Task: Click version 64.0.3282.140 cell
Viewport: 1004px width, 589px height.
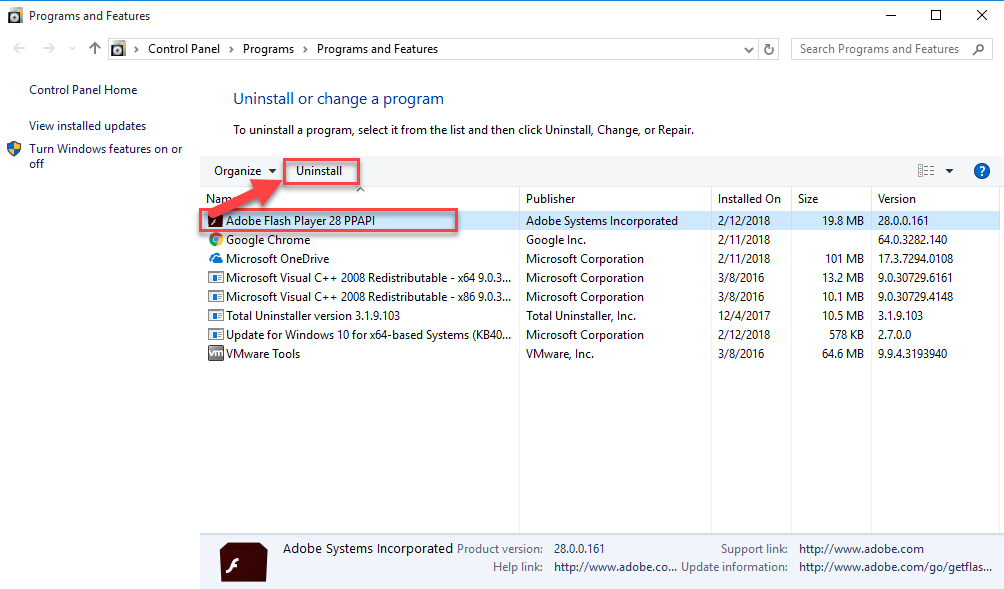Action: [x=912, y=240]
